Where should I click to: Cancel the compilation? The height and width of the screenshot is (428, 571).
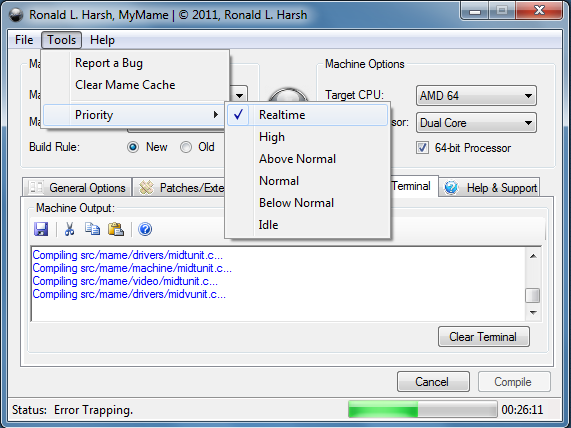pos(433,382)
